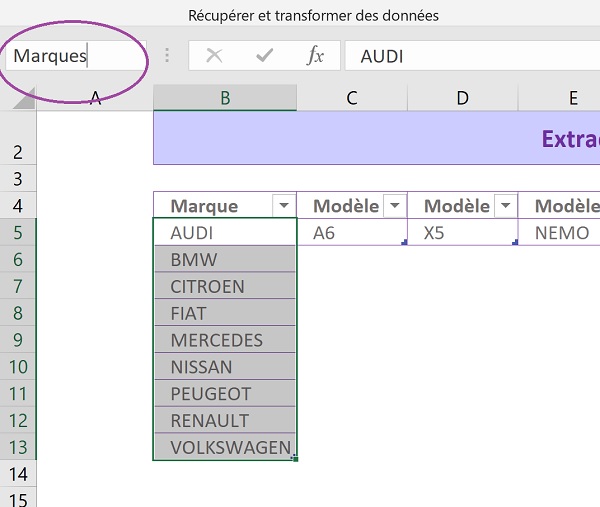This screenshot has height=507, width=600.
Task: Click the Select All corner triangle
Action: point(24,98)
